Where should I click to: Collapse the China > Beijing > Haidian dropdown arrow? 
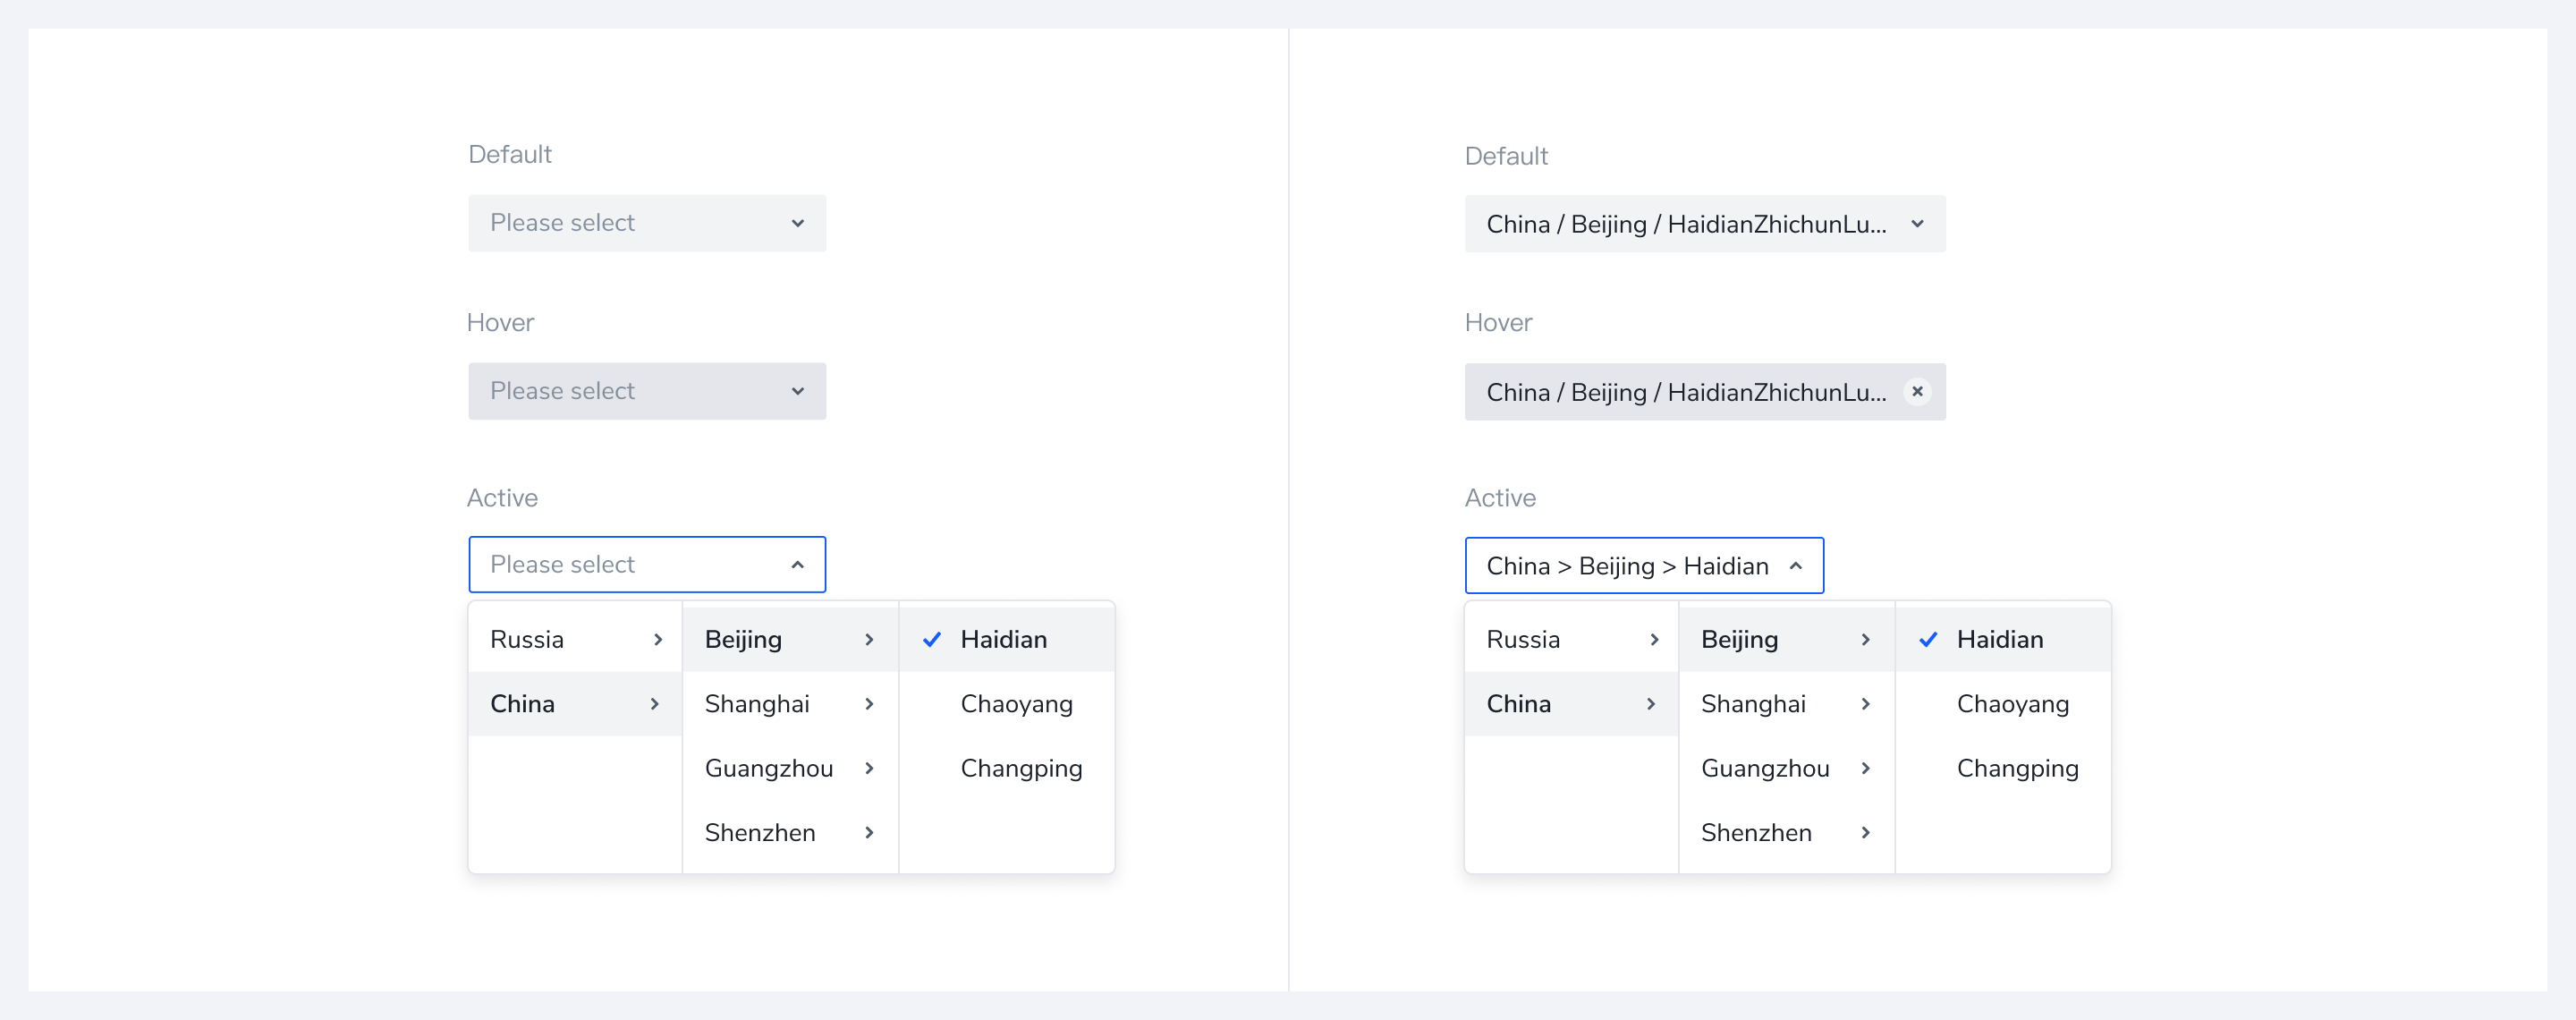1795,566
